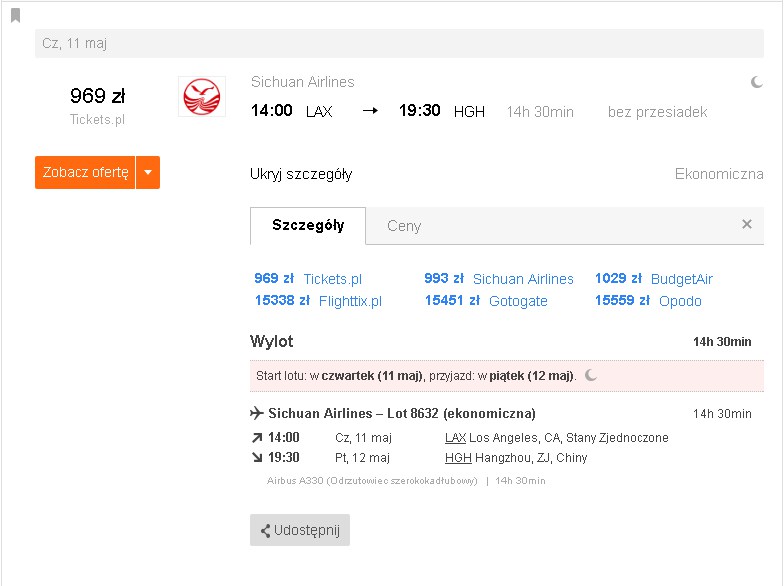
Task: Close the details panel with the X
Action: point(746,224)
